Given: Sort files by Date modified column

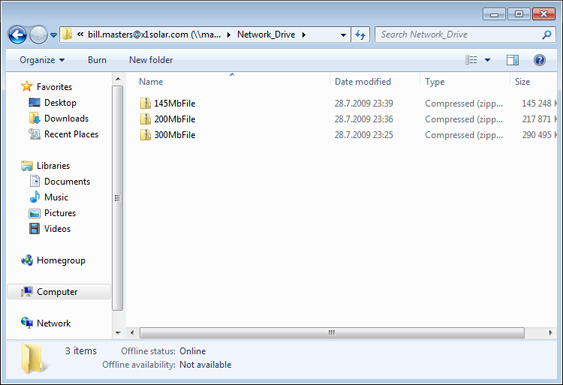Looking at the screenshot, I should [363, 82].
